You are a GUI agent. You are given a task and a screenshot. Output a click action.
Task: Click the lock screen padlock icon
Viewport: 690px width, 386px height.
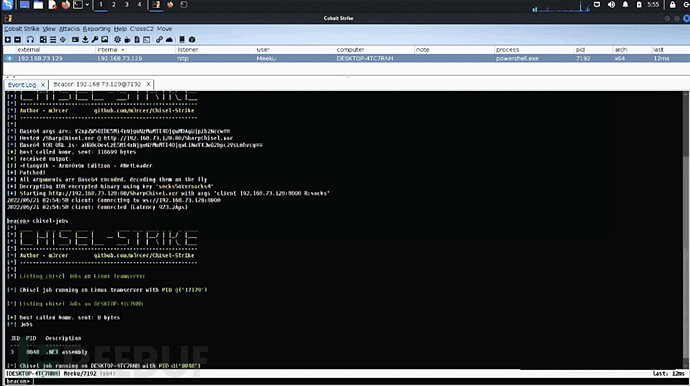point(672,5)
